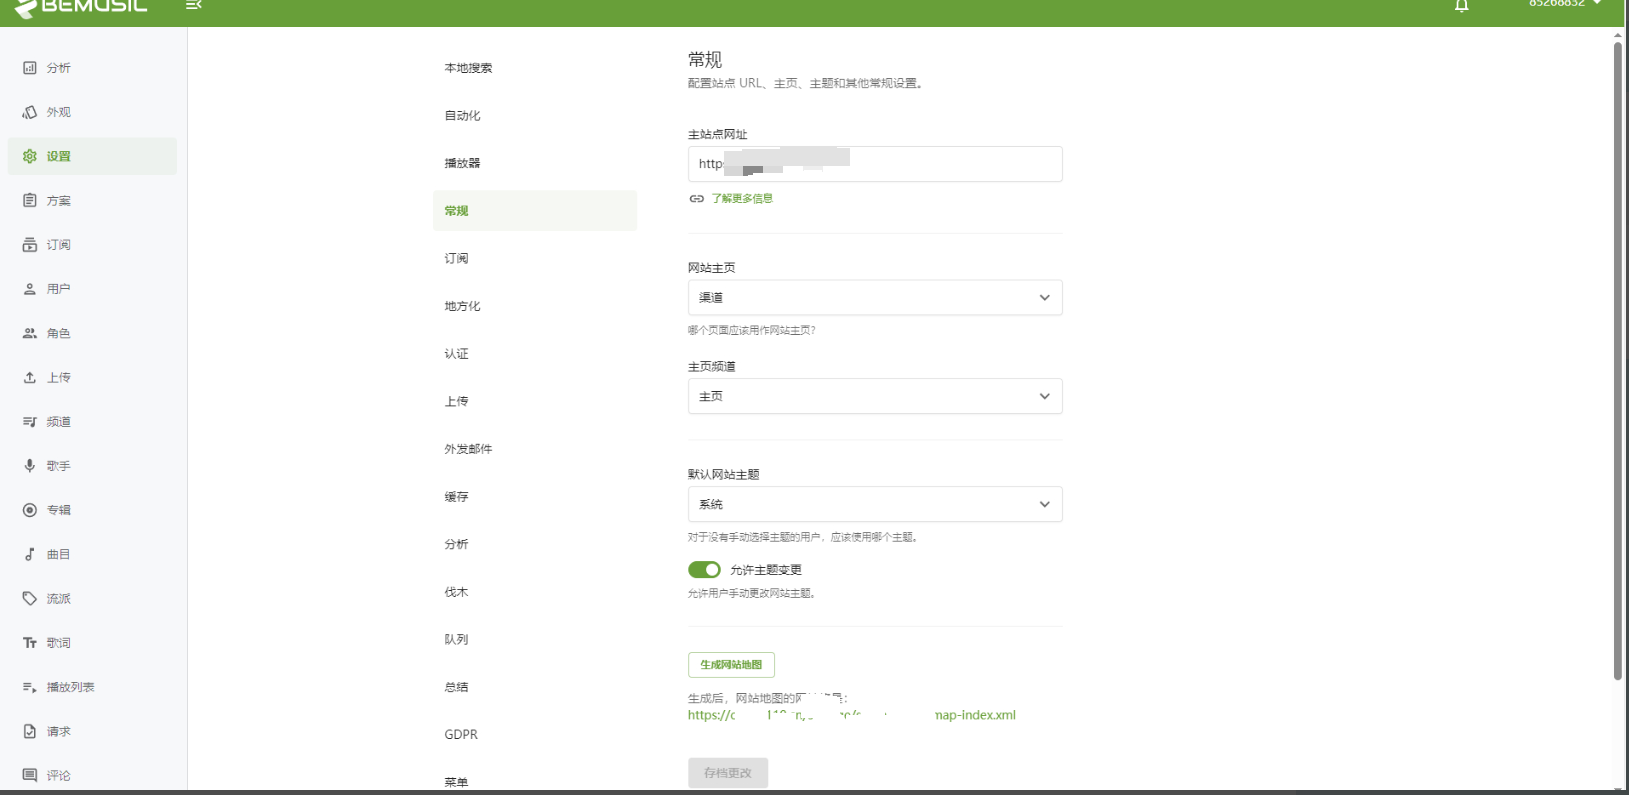The image size is (1629, 795).
Task: Open the 主页频道 dropdown
Action: coord(874,397)
